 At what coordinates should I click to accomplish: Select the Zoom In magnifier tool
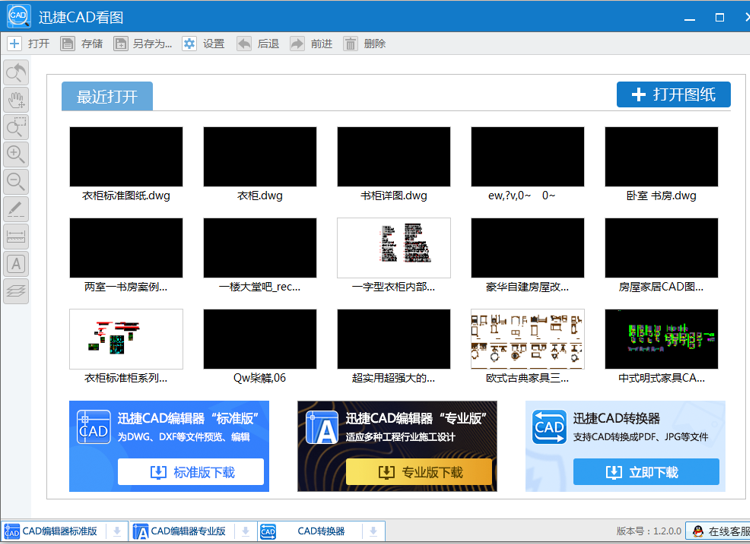[x=16, y=155]
